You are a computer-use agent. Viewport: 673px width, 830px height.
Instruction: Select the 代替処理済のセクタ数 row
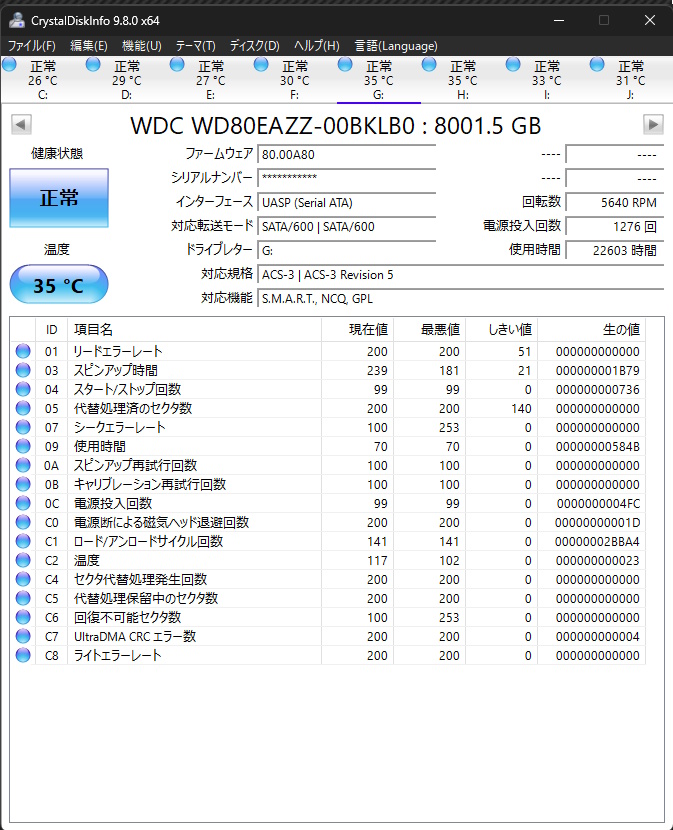193,409
